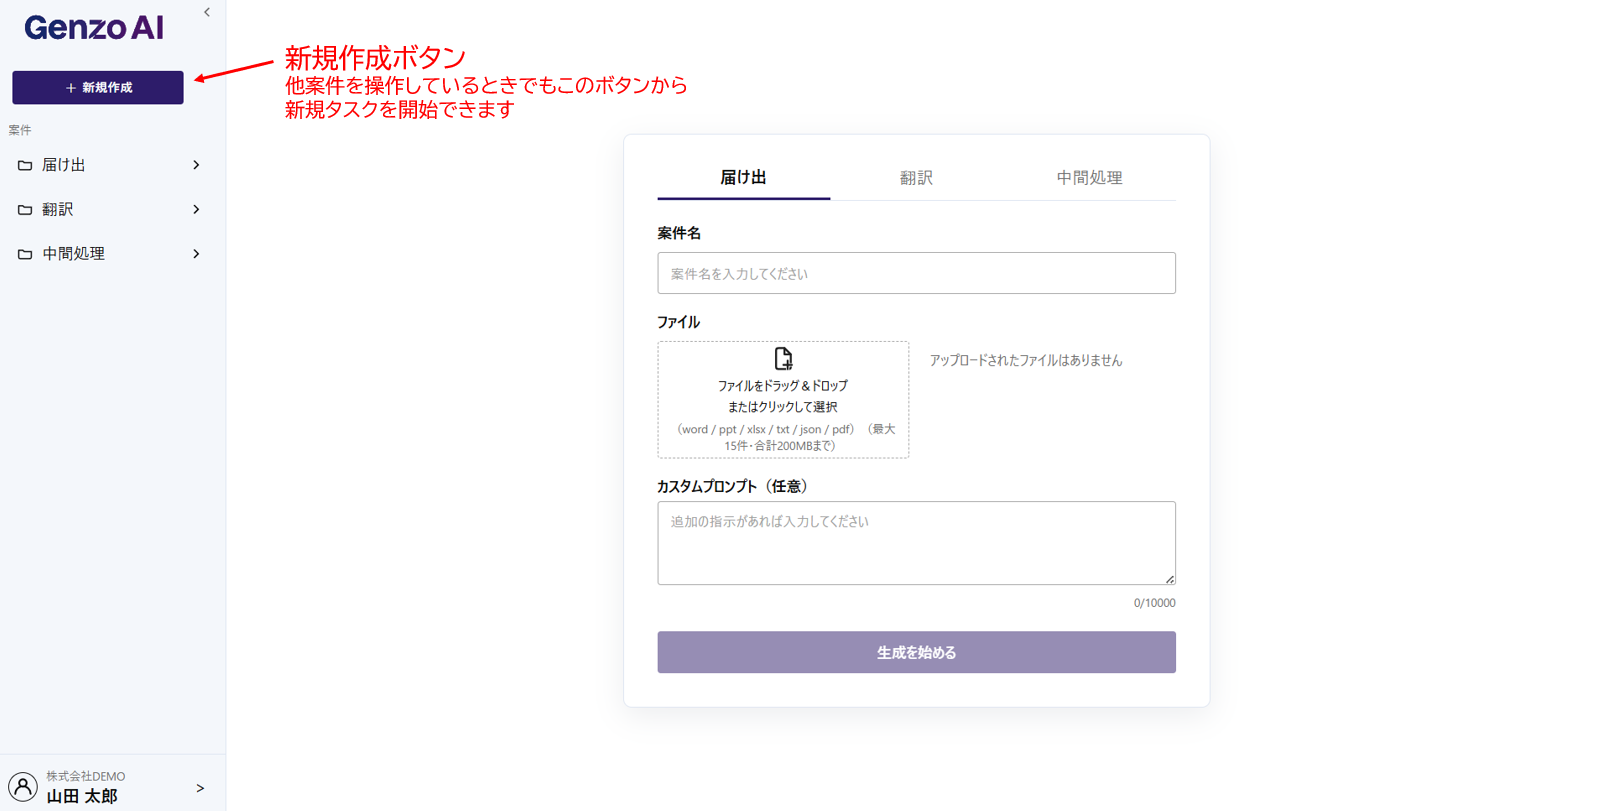This screenshot has height=811, width=1597.
Task: Collapse the sidebar with the top chevron
Action: 207,13
